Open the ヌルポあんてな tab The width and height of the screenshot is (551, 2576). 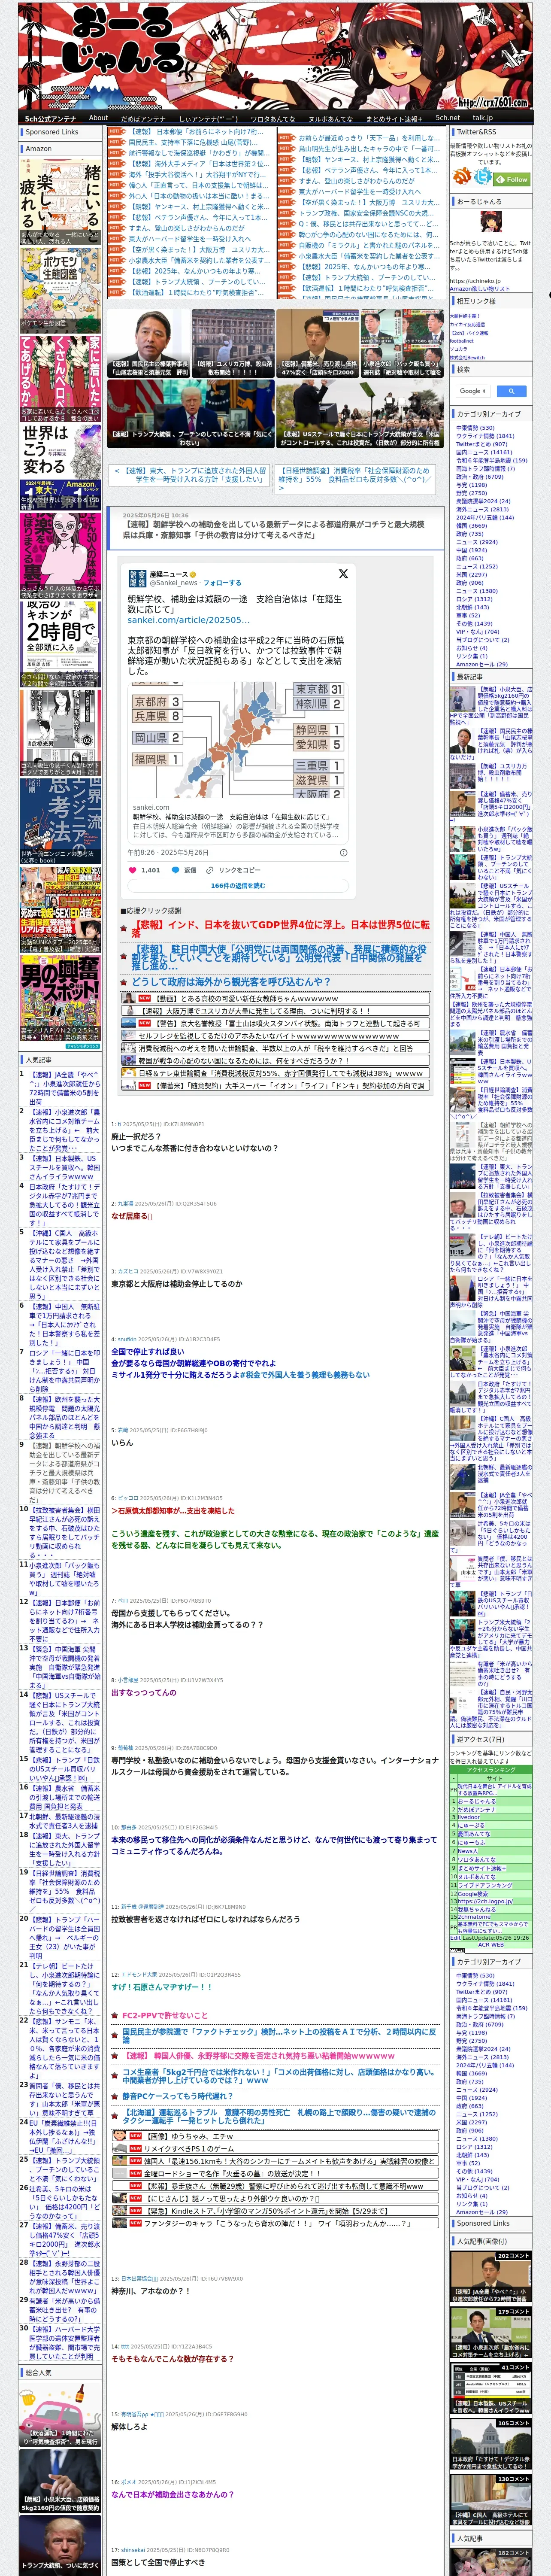click(x=330, y=118)
